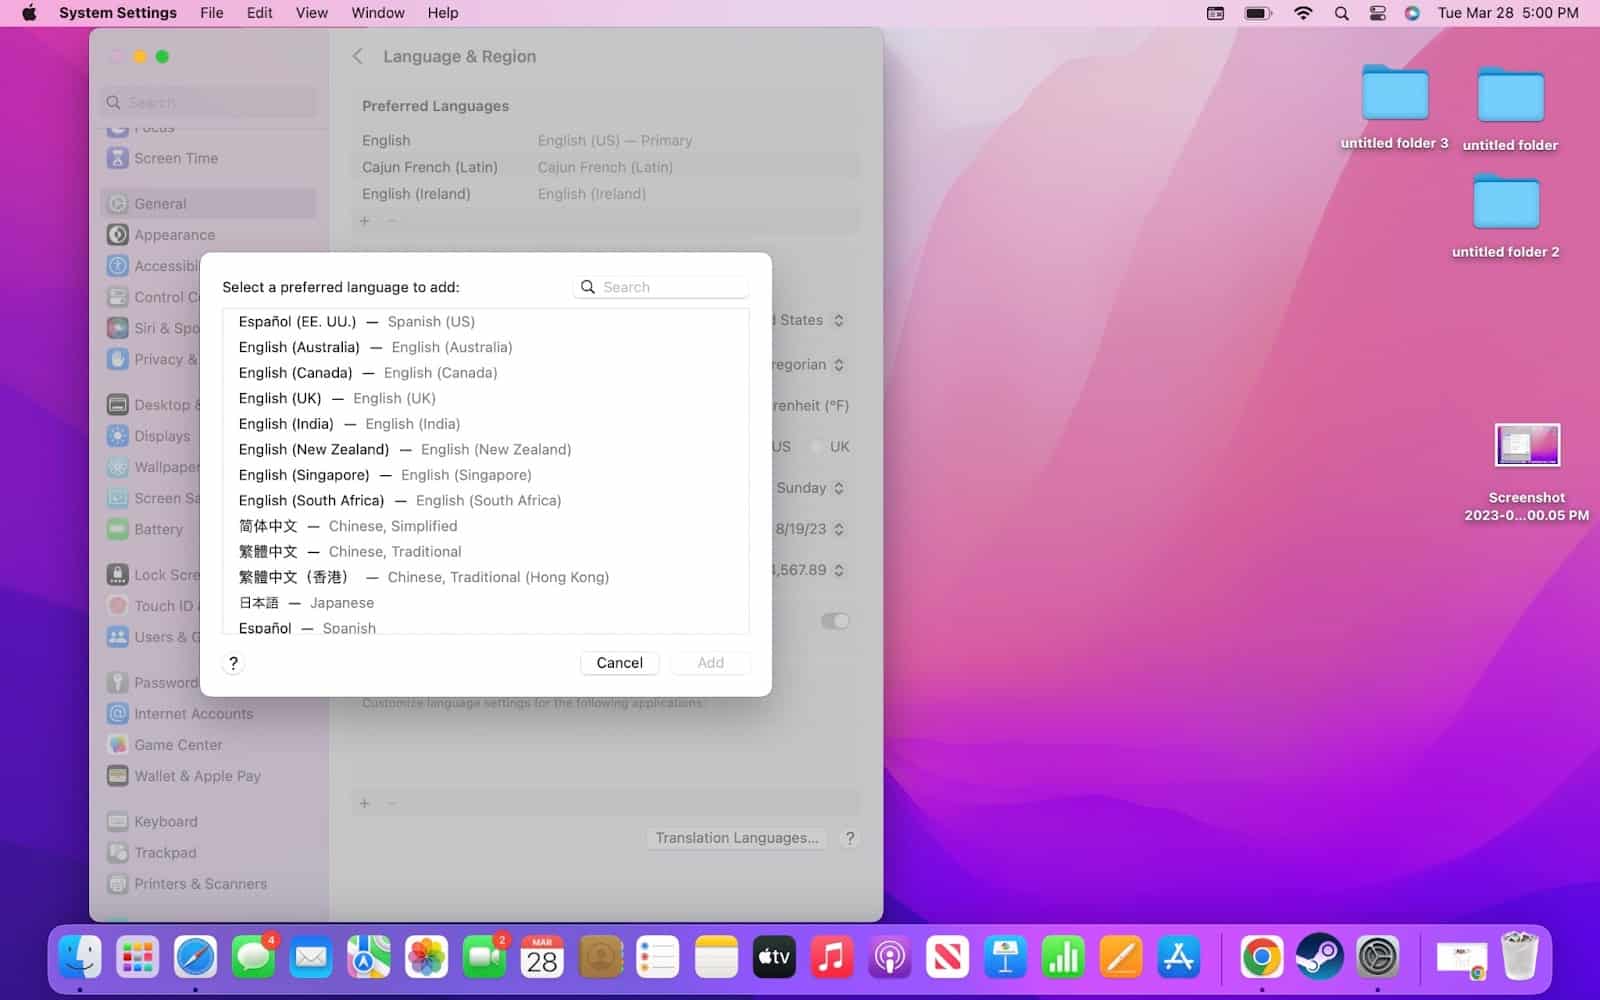Click the search field in the language dialog
Image resolution: width=1600 pixels, height=1000 pixels.
point(660,287)
